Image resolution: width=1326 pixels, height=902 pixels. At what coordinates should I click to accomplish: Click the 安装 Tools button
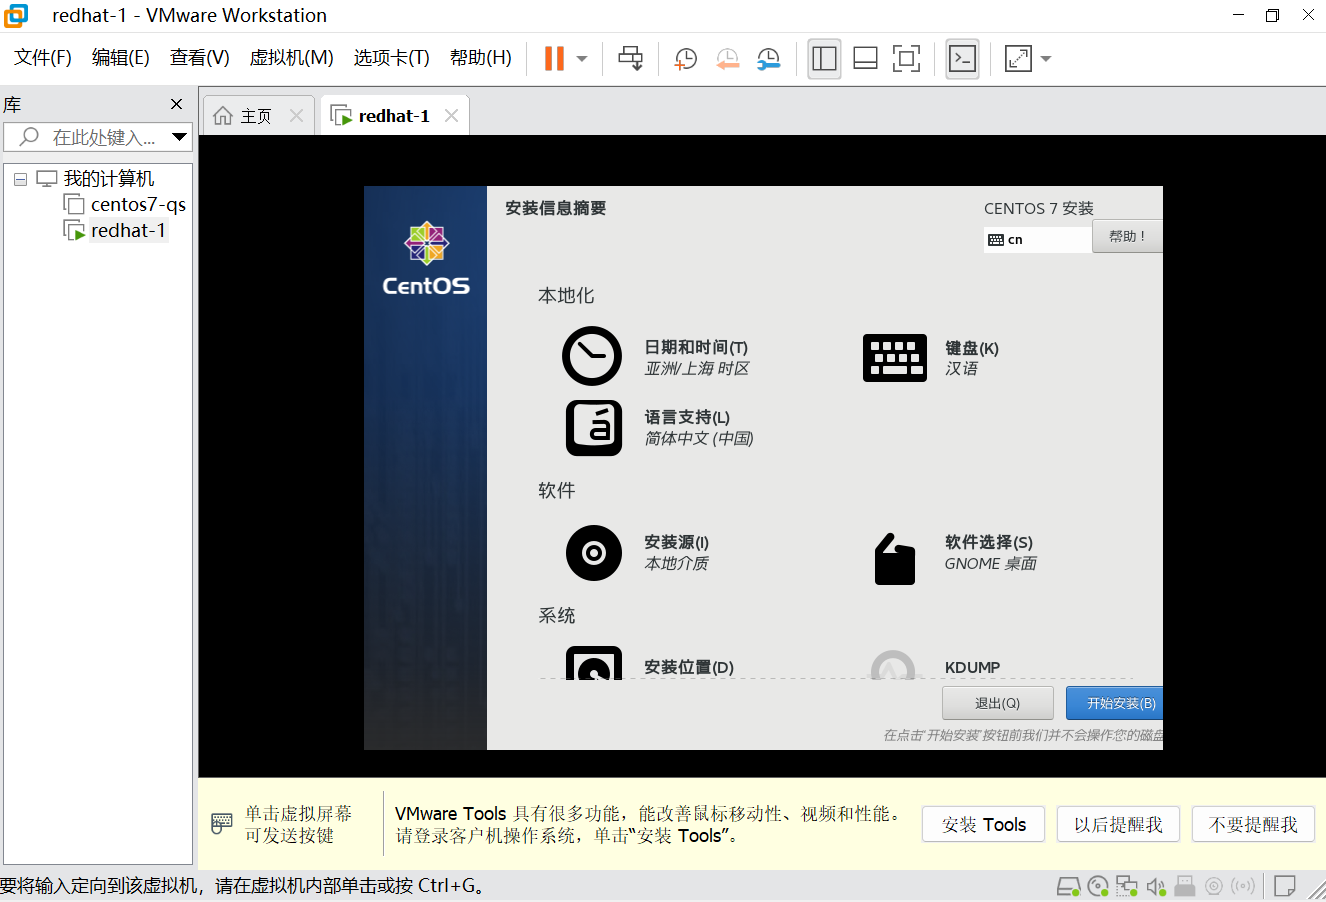pyautogui.click(x=983, y=825)
